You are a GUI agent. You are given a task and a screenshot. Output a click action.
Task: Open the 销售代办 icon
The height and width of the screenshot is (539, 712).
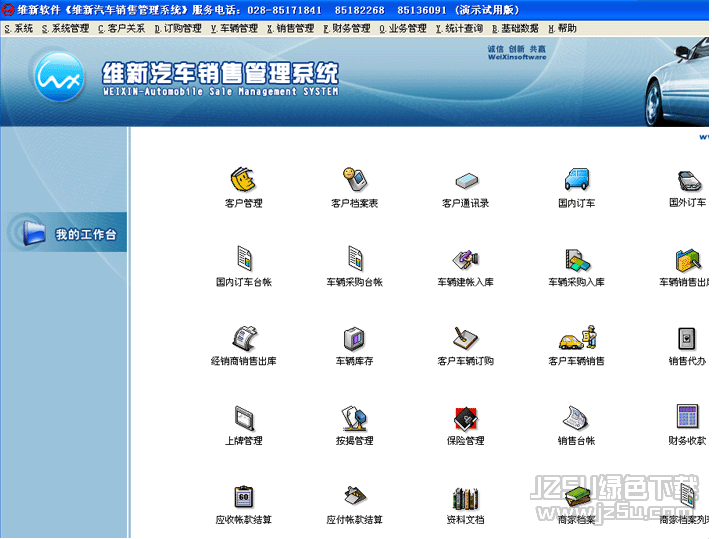(687, 339)
